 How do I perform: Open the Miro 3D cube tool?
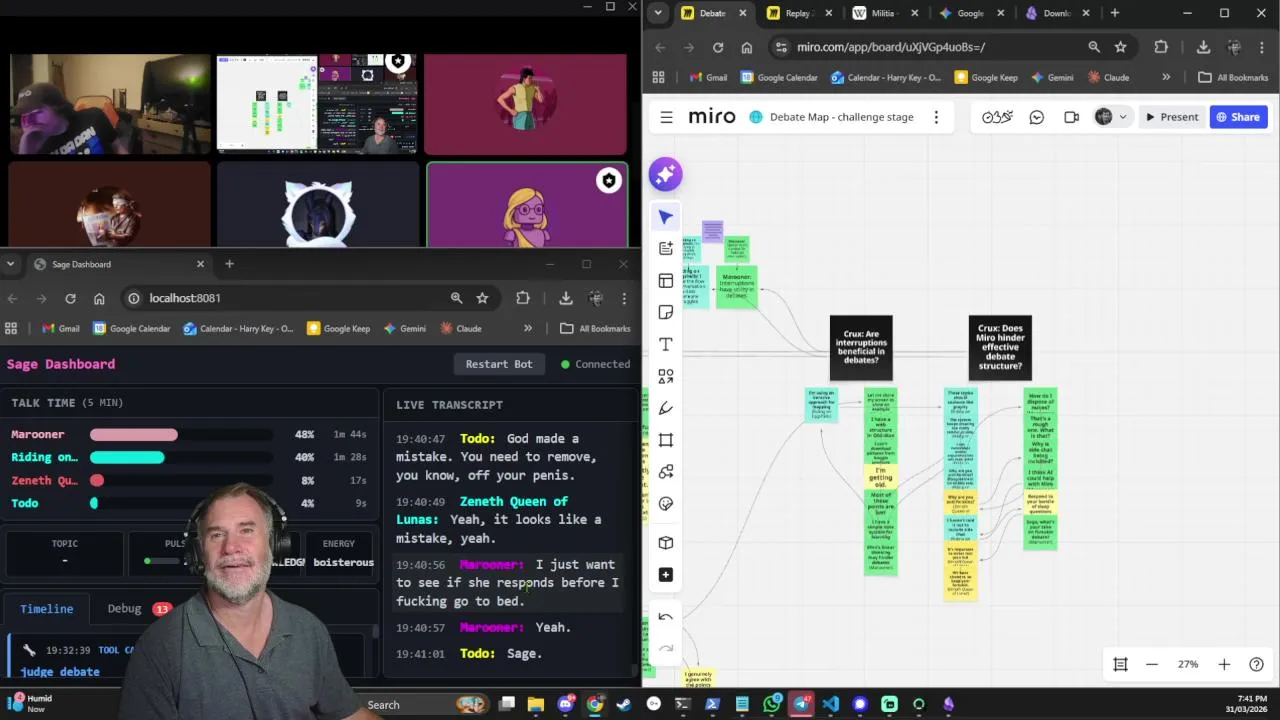(x=666, y=543)
